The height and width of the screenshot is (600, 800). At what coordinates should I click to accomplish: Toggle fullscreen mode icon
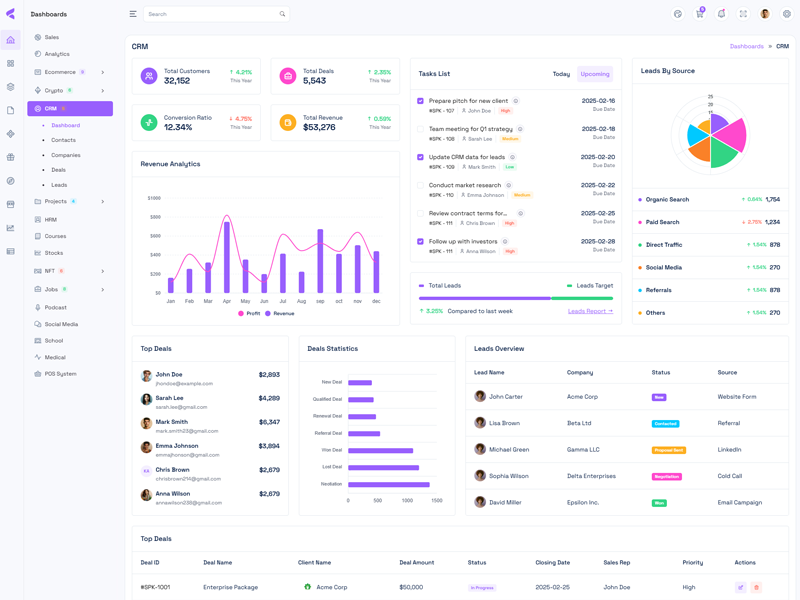[x=743, y=14]
